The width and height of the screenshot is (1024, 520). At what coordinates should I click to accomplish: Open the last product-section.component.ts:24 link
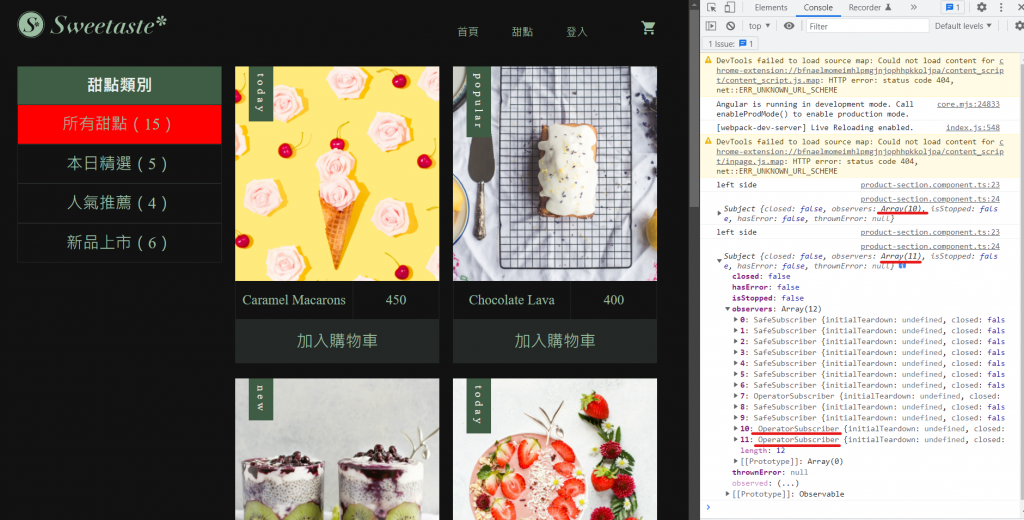[930, 246]
